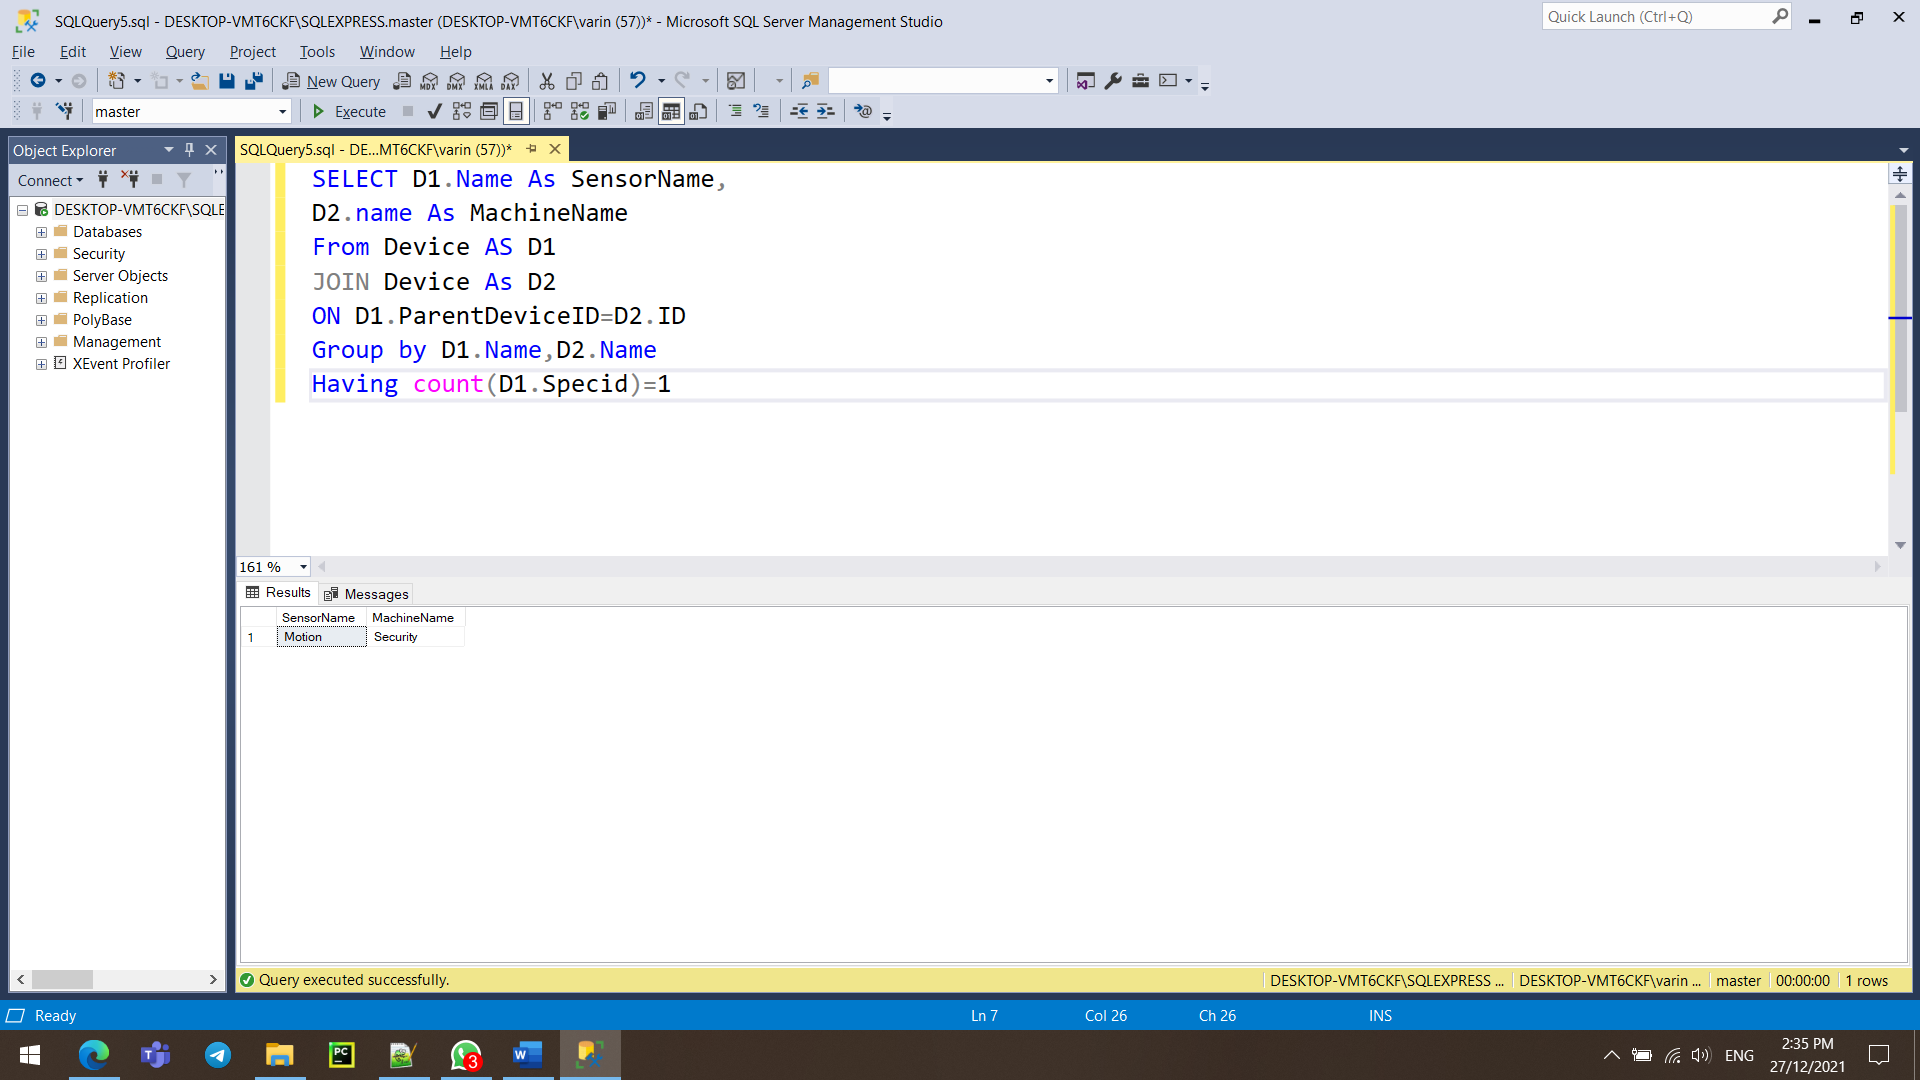Click Object Explorer horizontal scrollbar thumb

tap(62, 980)
